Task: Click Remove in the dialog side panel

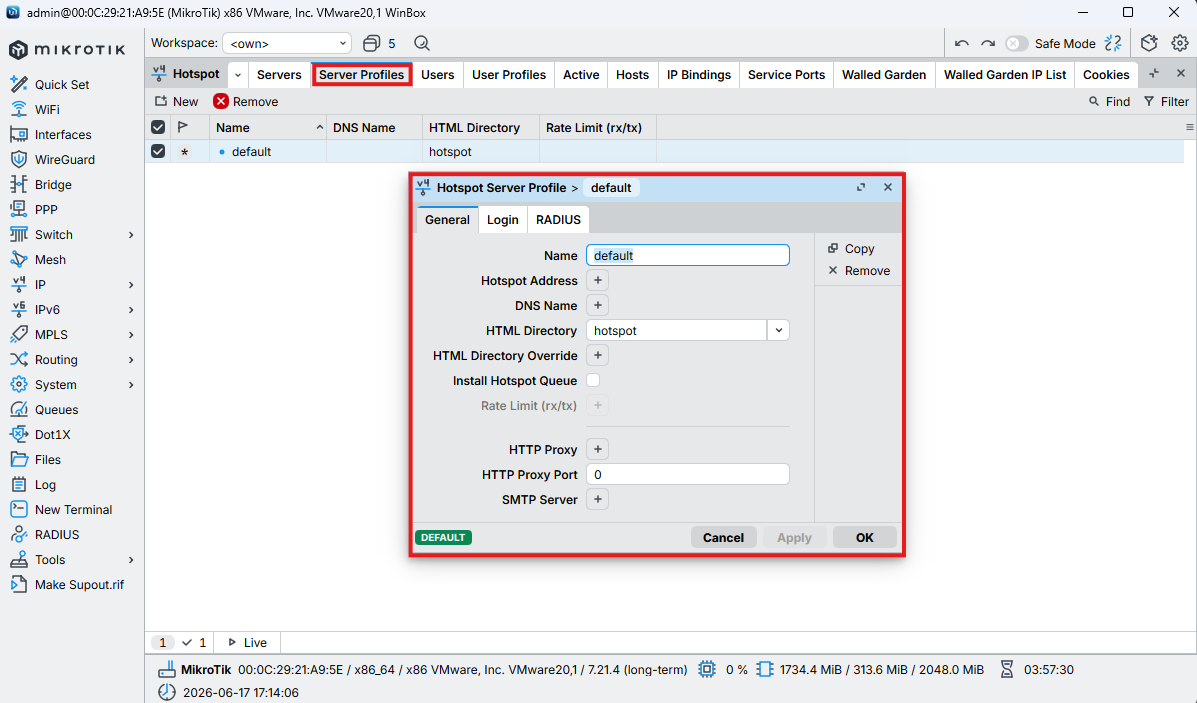Action: tap(859, 271)
